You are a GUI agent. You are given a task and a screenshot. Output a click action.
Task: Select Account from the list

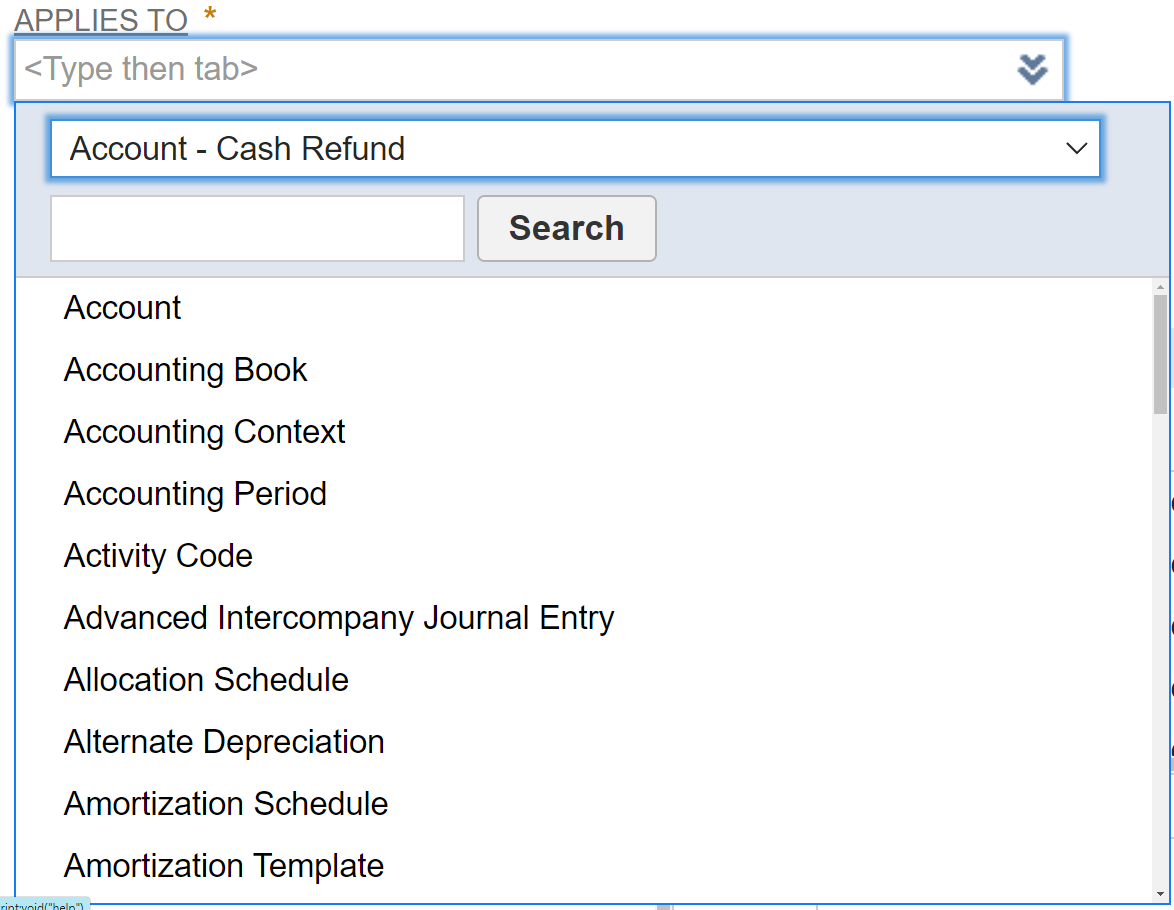[x=122, y=308]
